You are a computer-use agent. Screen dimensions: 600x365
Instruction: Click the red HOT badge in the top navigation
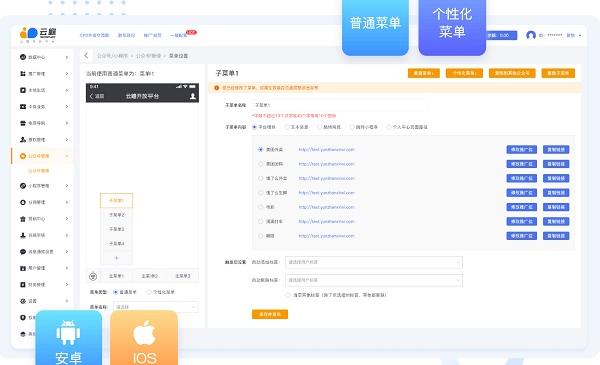[x=191, y=32]
